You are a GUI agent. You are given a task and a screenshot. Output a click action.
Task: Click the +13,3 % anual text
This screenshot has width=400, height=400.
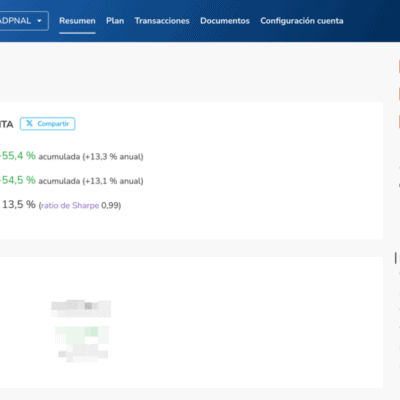point(113,157)
